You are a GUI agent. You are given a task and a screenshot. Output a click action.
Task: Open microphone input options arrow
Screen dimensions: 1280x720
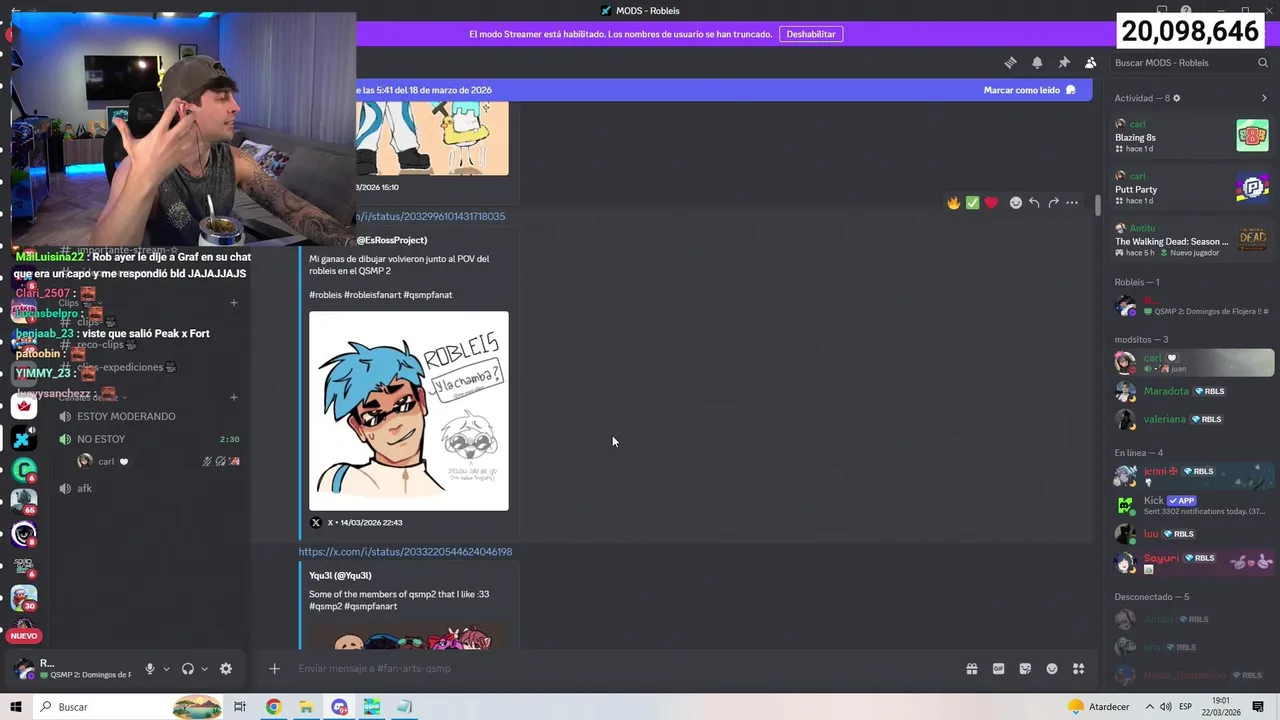pyautogui.click(x=166, y=669)
